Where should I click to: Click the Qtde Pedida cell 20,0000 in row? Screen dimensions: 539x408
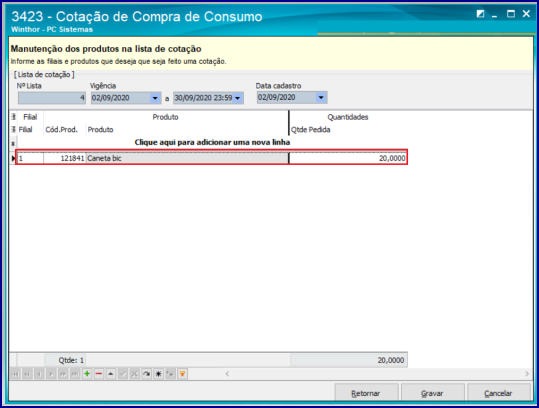[x=348, y=158]
